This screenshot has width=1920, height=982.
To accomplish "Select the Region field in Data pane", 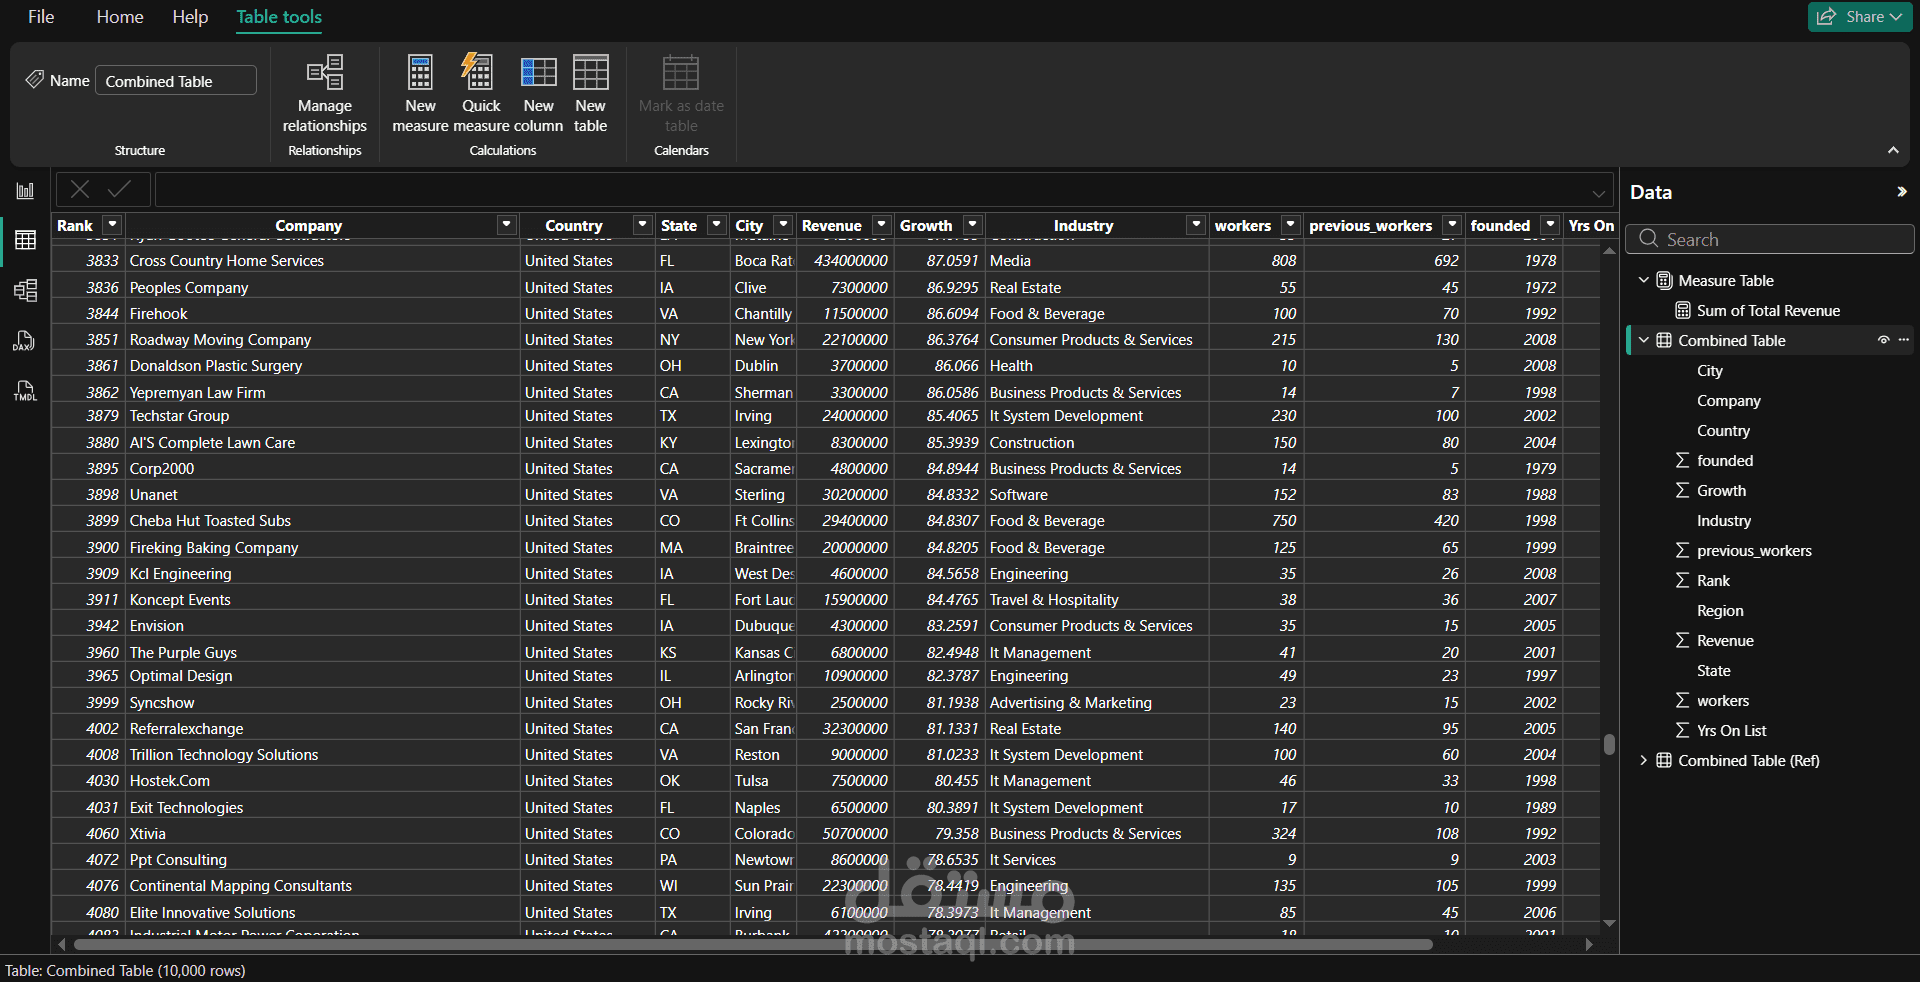I will [x=1720, y=611].
